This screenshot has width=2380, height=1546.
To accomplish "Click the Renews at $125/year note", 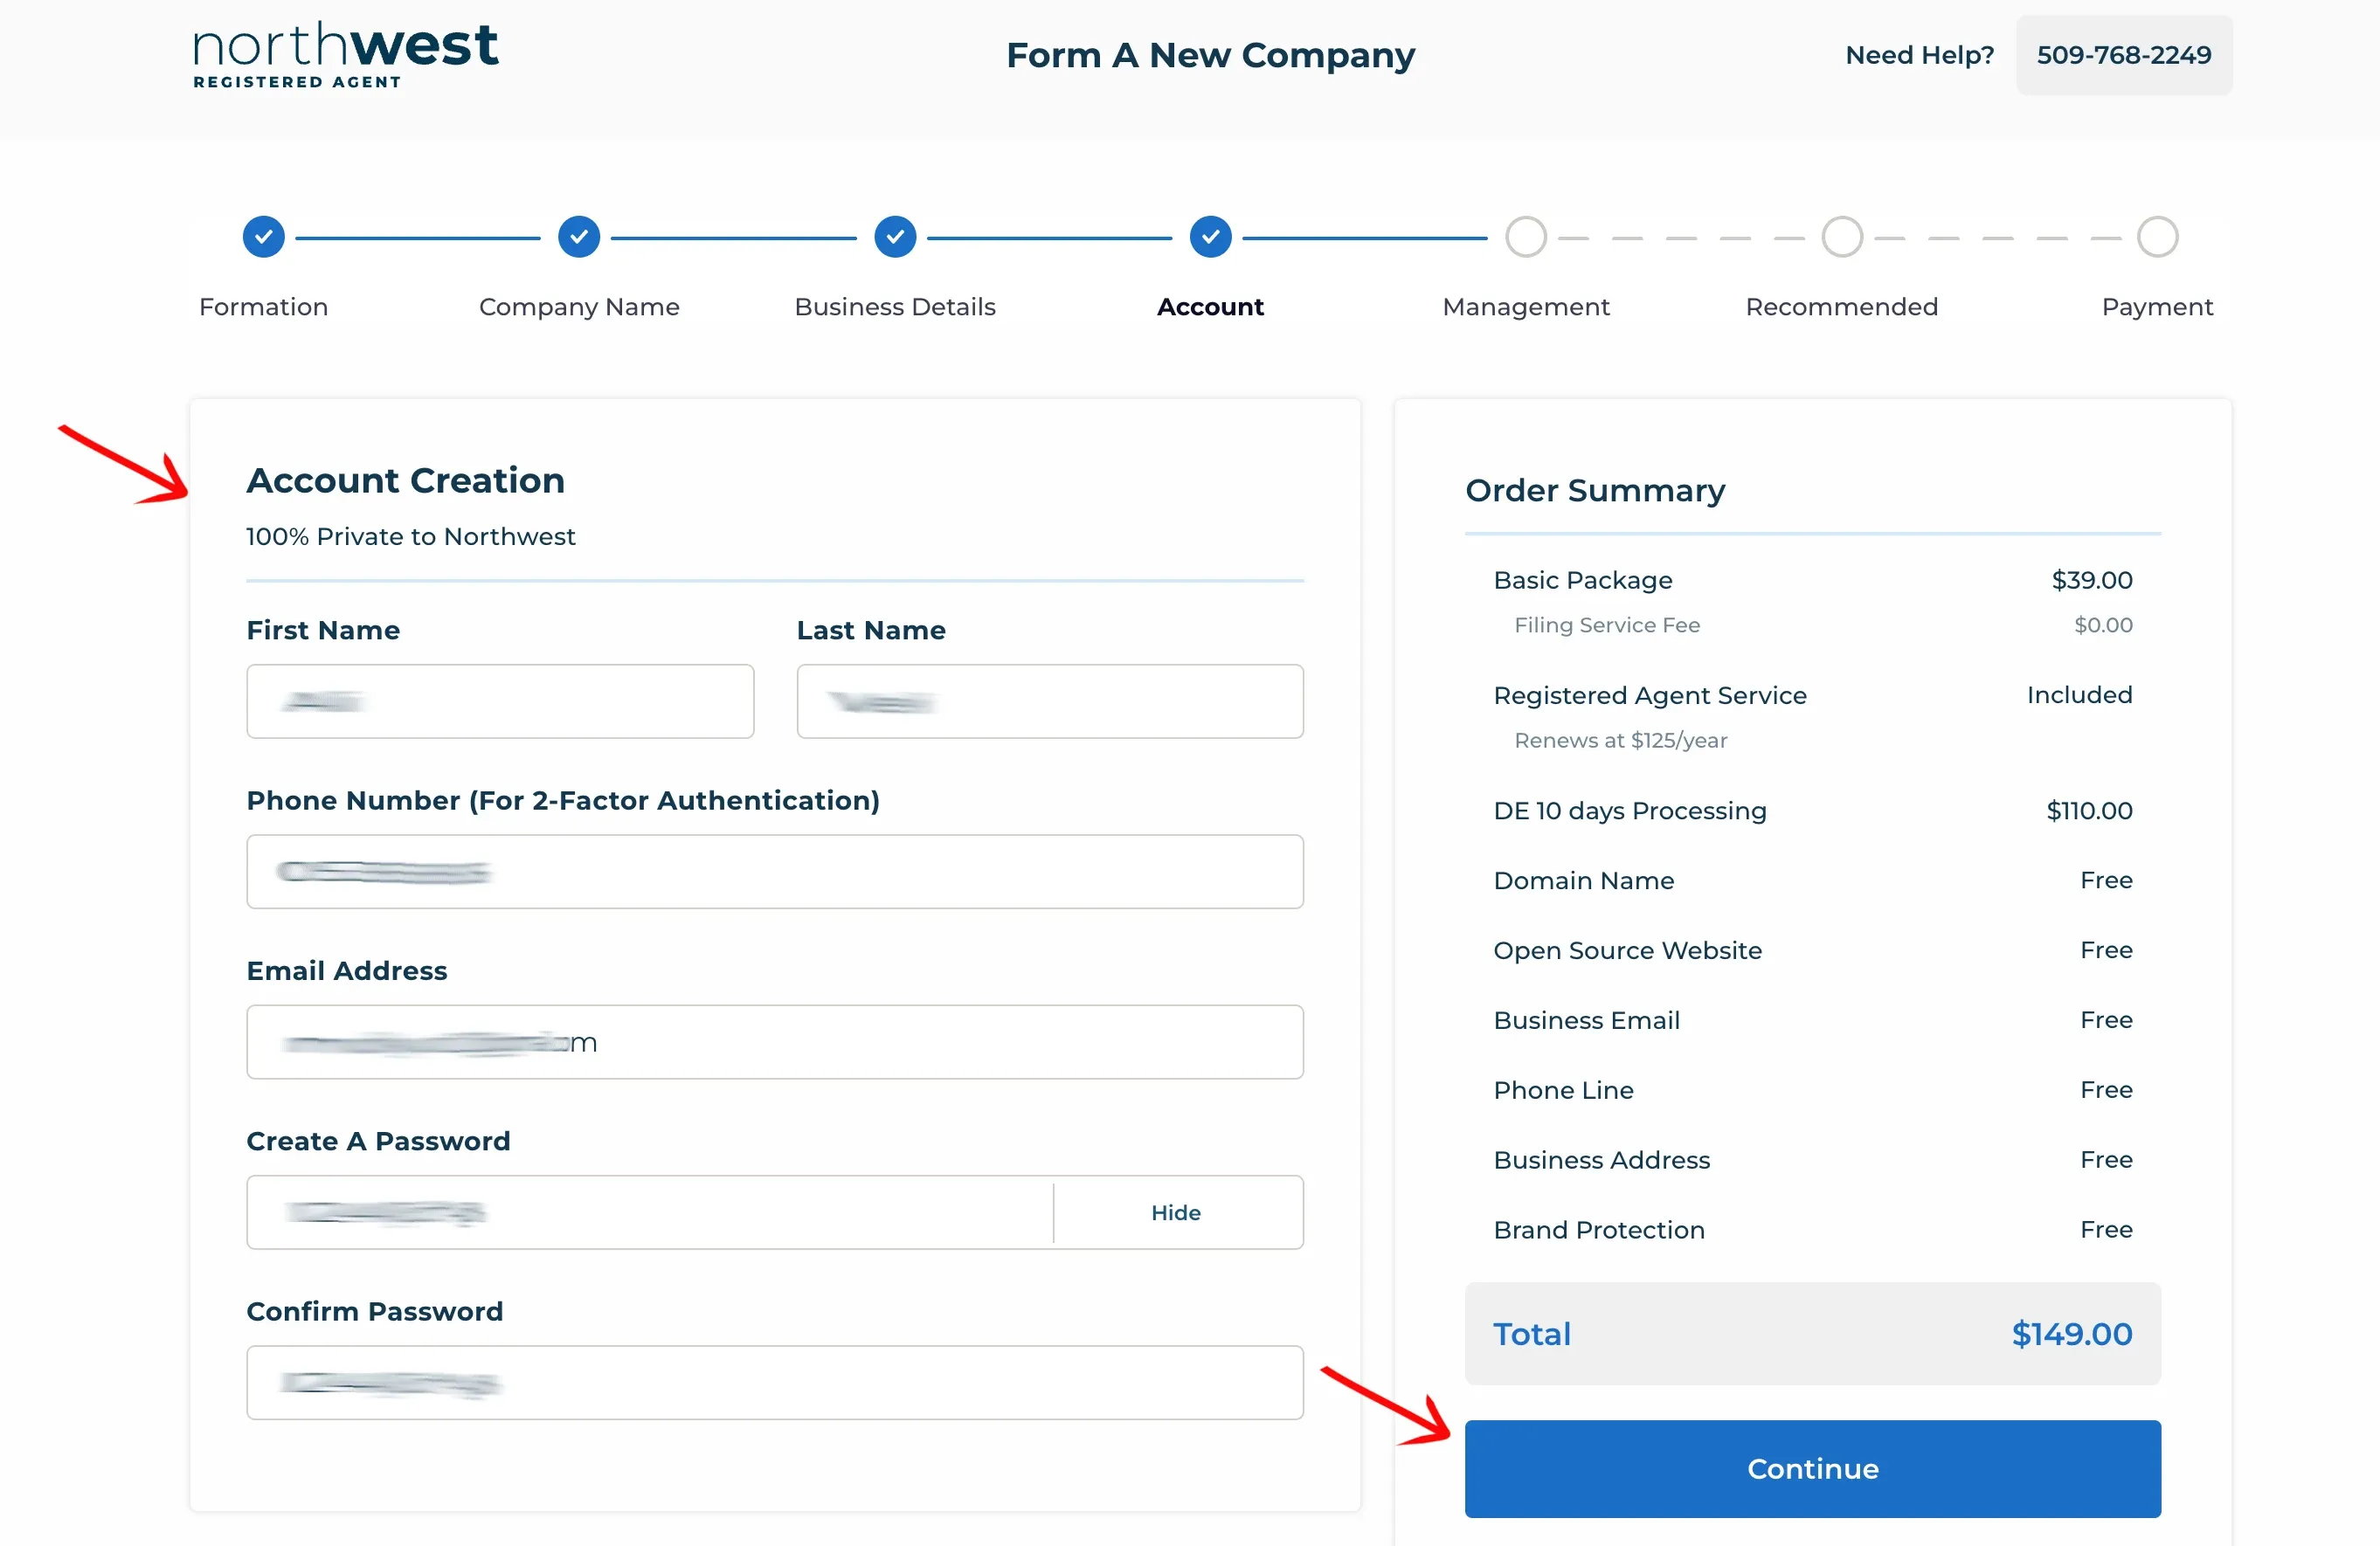I will tap(1621, 740).
